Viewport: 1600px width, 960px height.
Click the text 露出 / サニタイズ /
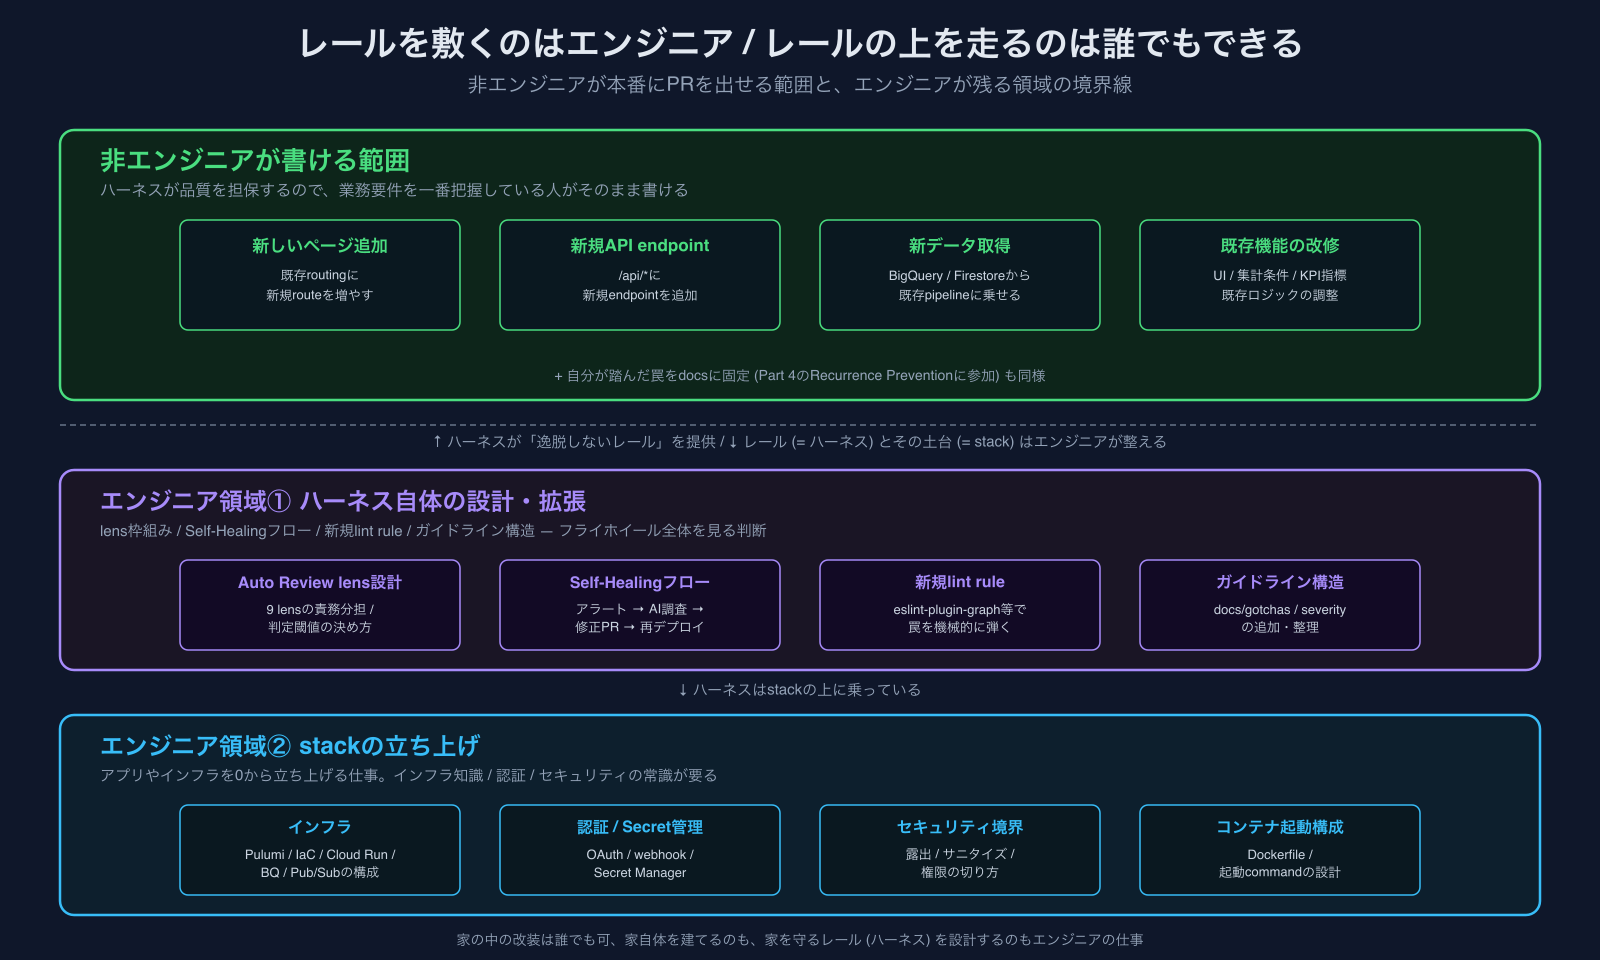960,855
